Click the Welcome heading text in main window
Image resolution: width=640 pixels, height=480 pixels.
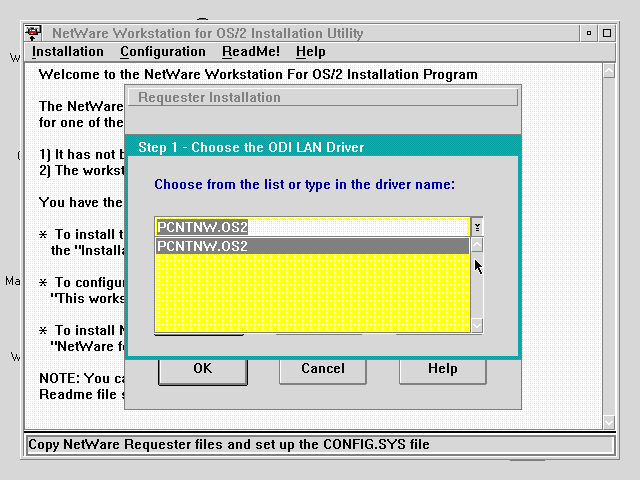pyautogui.click(x=258, y=75)
